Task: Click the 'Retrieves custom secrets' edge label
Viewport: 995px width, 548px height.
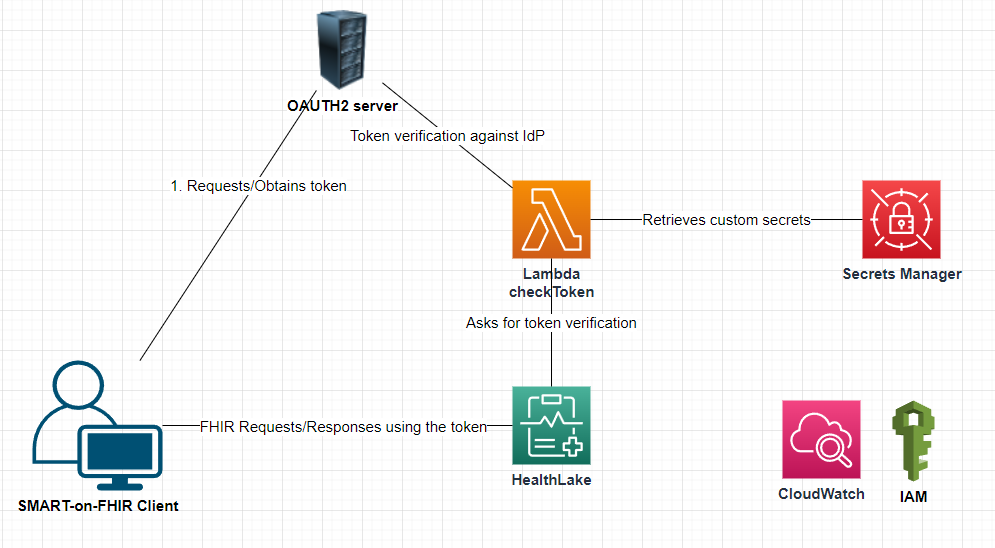Action: point(727,220)
